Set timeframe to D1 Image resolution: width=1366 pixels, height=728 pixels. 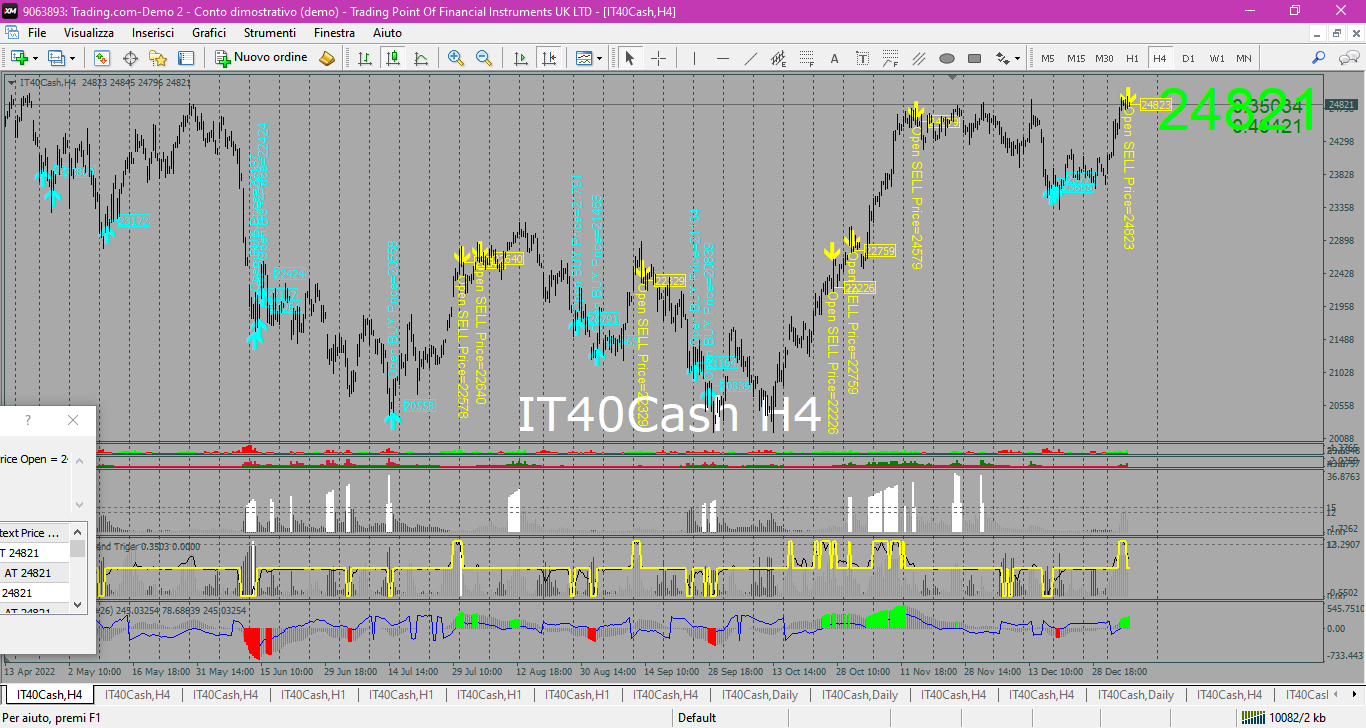1188,58
